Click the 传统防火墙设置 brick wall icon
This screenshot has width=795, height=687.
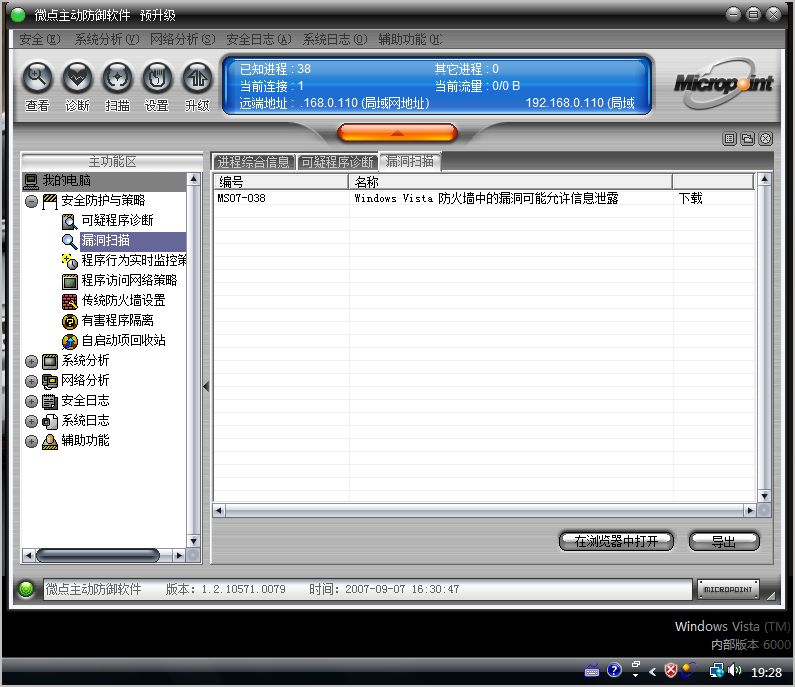pos(69,302)
